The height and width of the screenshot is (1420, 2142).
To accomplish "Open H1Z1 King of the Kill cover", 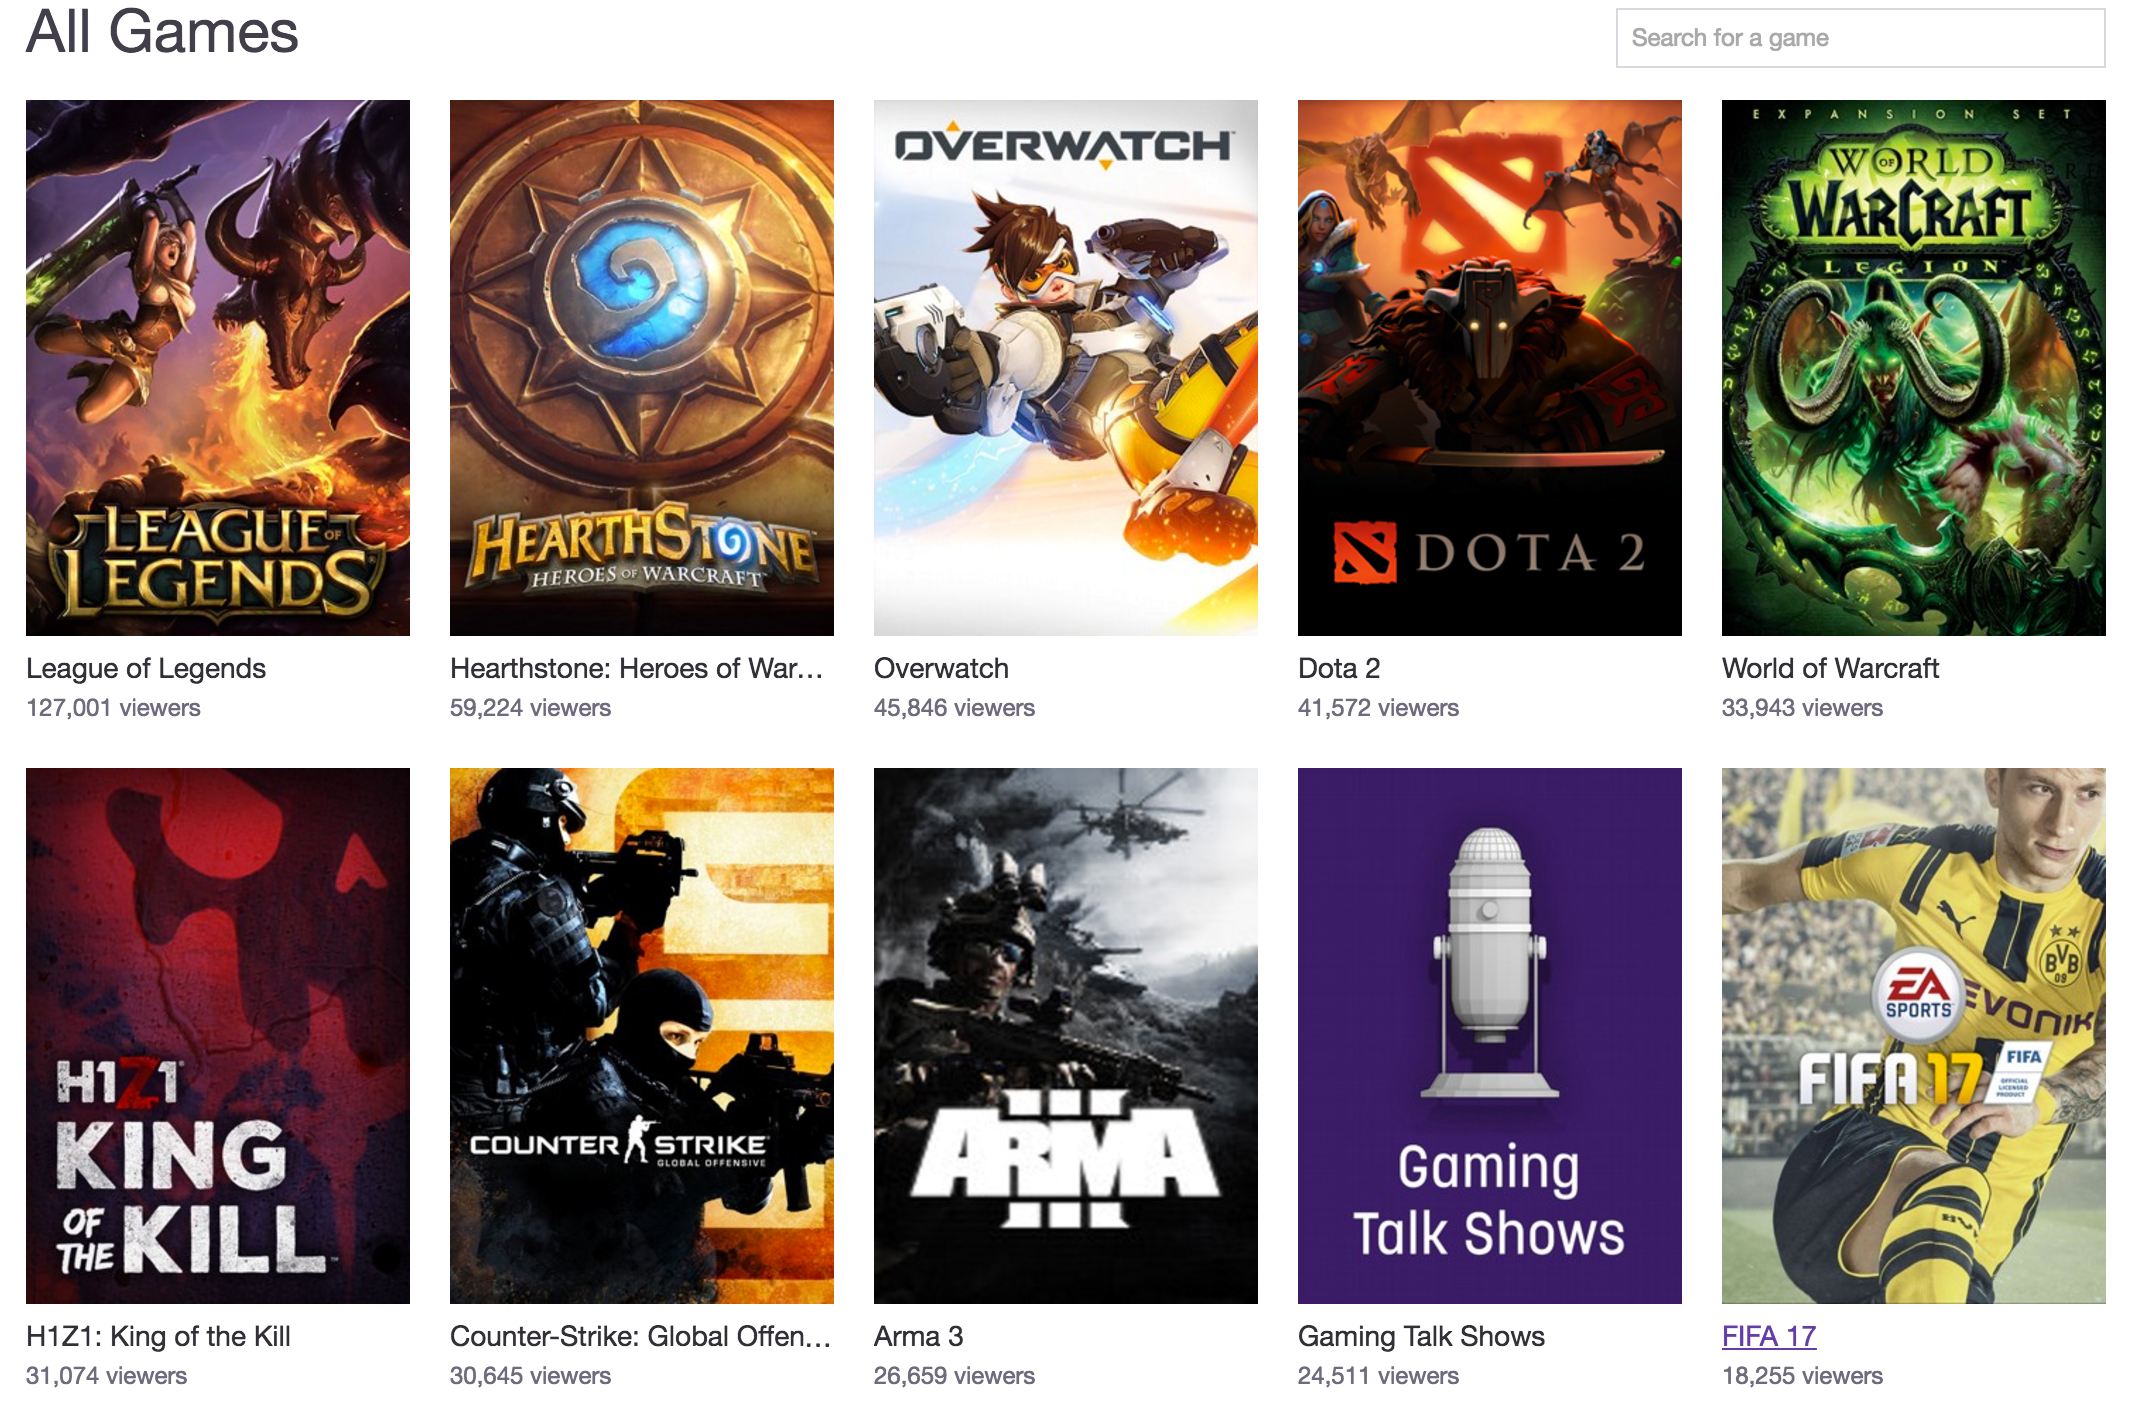I will point(218,1036).
